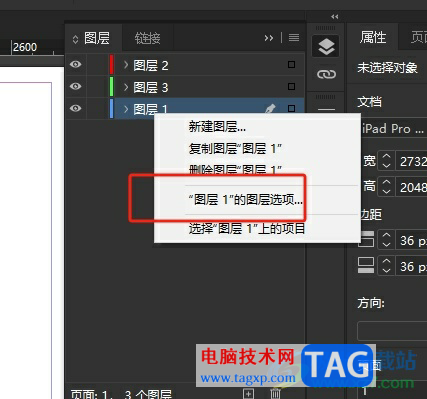Click the pen icon on 图层 1
427x399 pixels.
tap(270, 108)
